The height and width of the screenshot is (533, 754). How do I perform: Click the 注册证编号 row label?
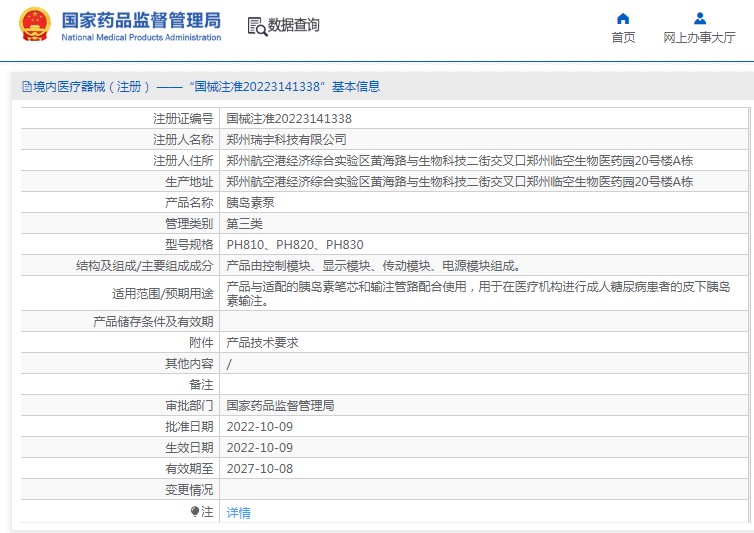click(183, 119)
